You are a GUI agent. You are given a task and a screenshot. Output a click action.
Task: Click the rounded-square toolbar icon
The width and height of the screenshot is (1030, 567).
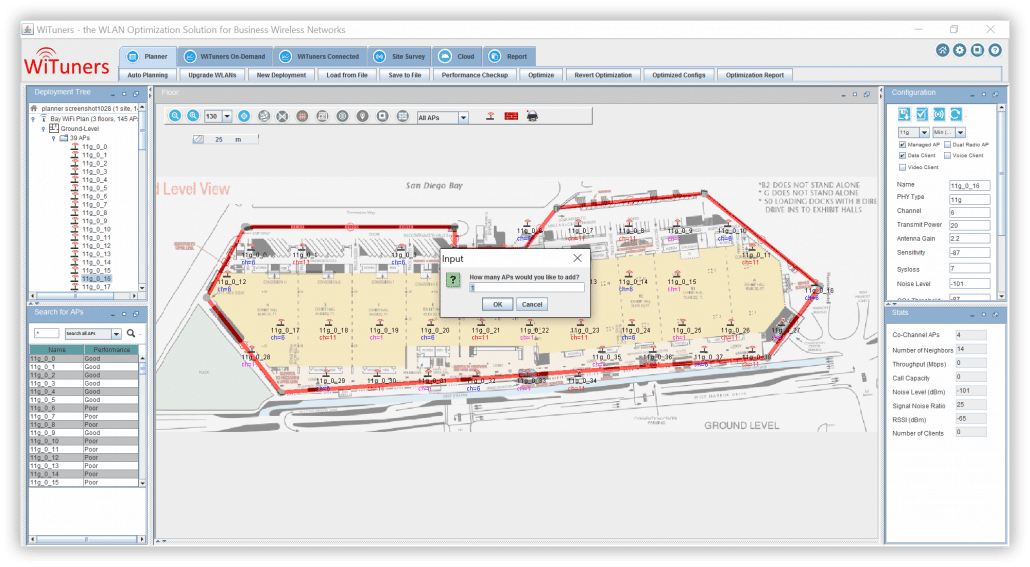click(x=382, y=116)
